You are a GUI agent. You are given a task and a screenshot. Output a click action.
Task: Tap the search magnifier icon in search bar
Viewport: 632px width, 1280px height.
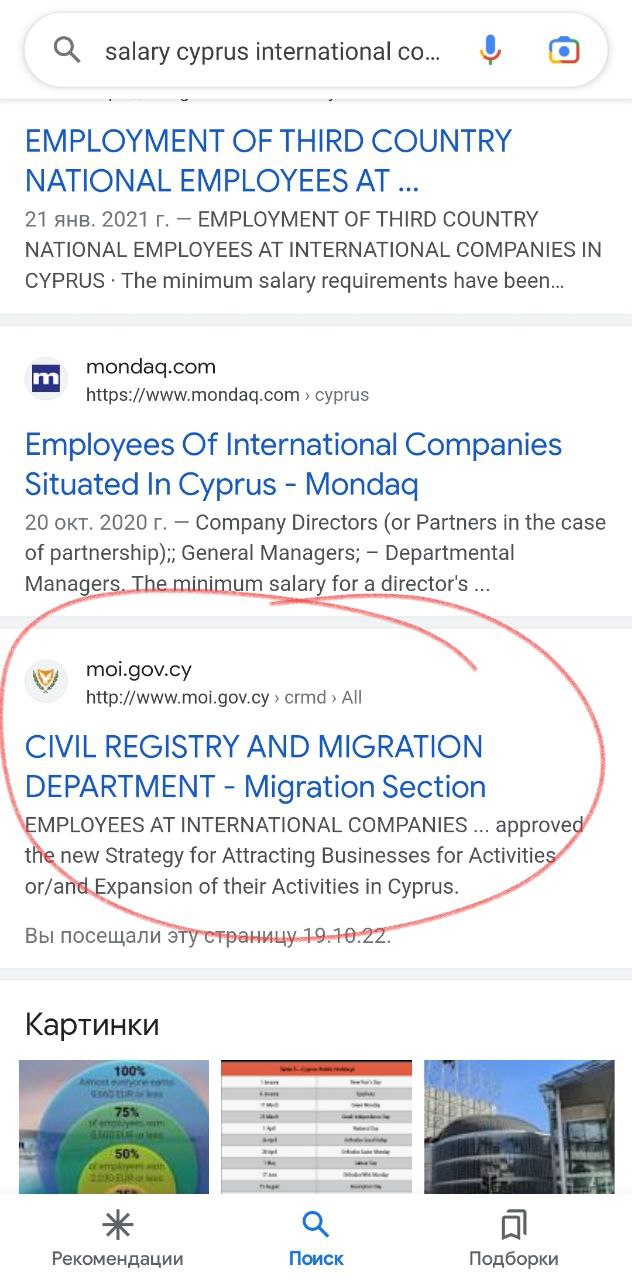pos(67,49)
